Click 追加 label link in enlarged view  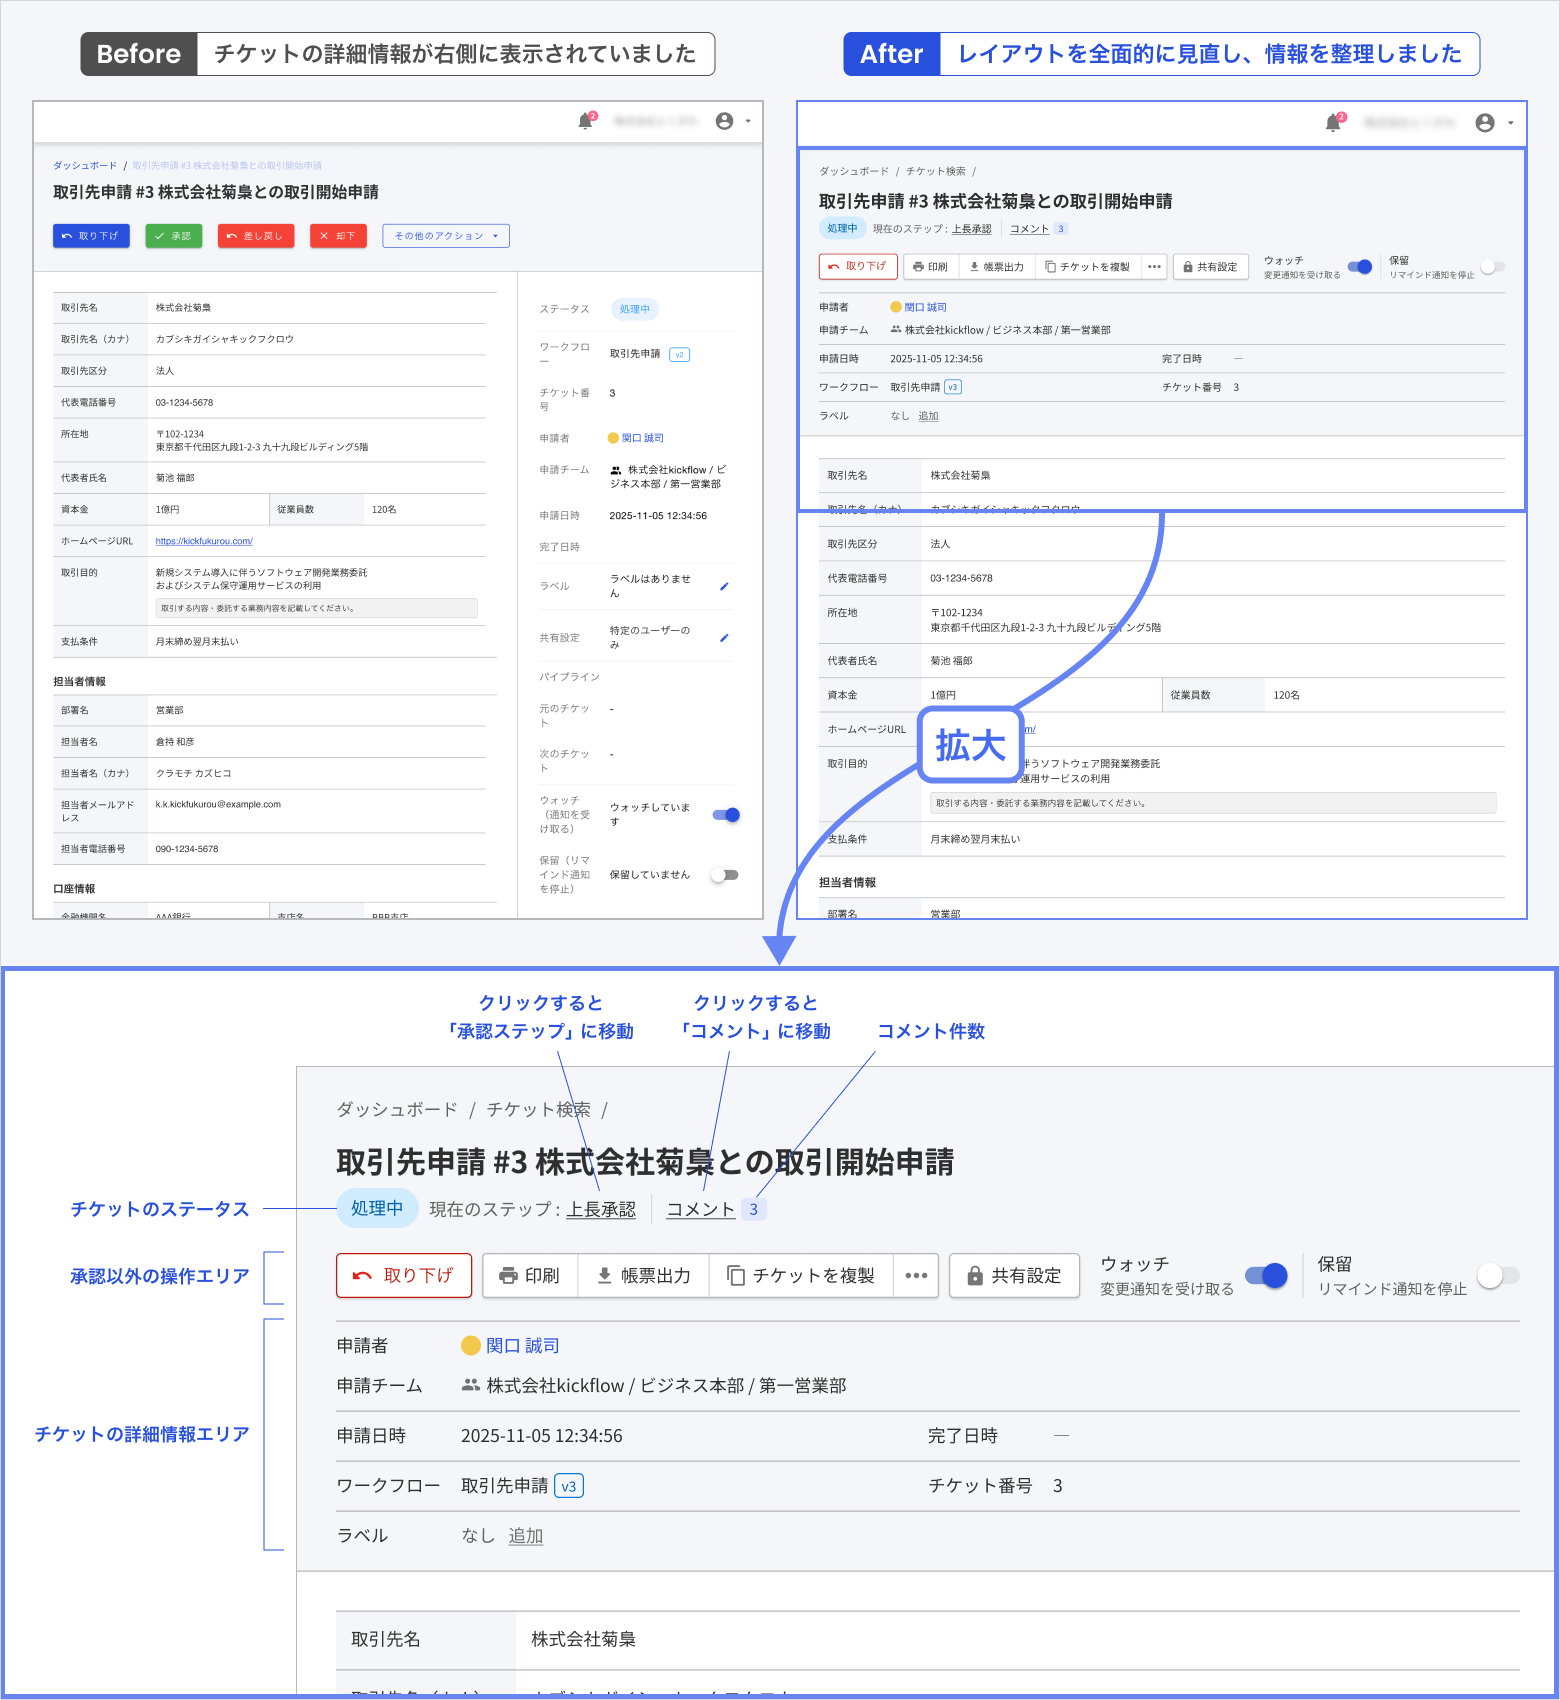tap(525, 1536)
